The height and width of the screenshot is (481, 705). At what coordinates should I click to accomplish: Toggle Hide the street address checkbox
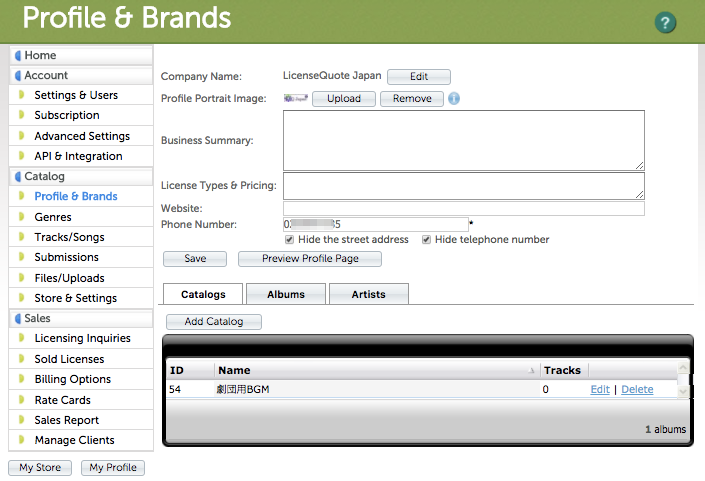coord(290,240)
